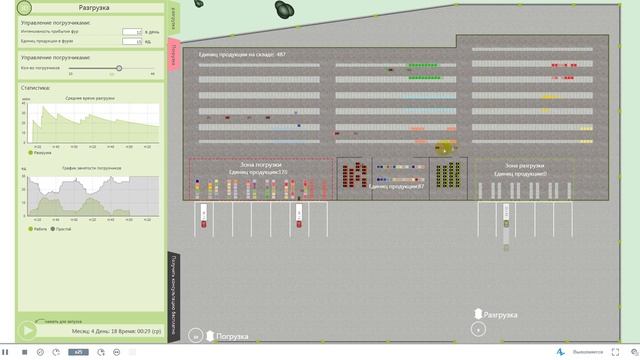The image size is (640, 360).
Task: Click the circular button beside Погрузка label
Action: pos(196,336)
